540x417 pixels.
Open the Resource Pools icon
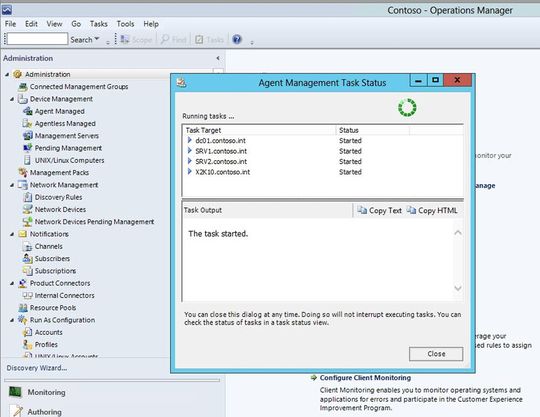pyautogui.click(x=23, y=308)
